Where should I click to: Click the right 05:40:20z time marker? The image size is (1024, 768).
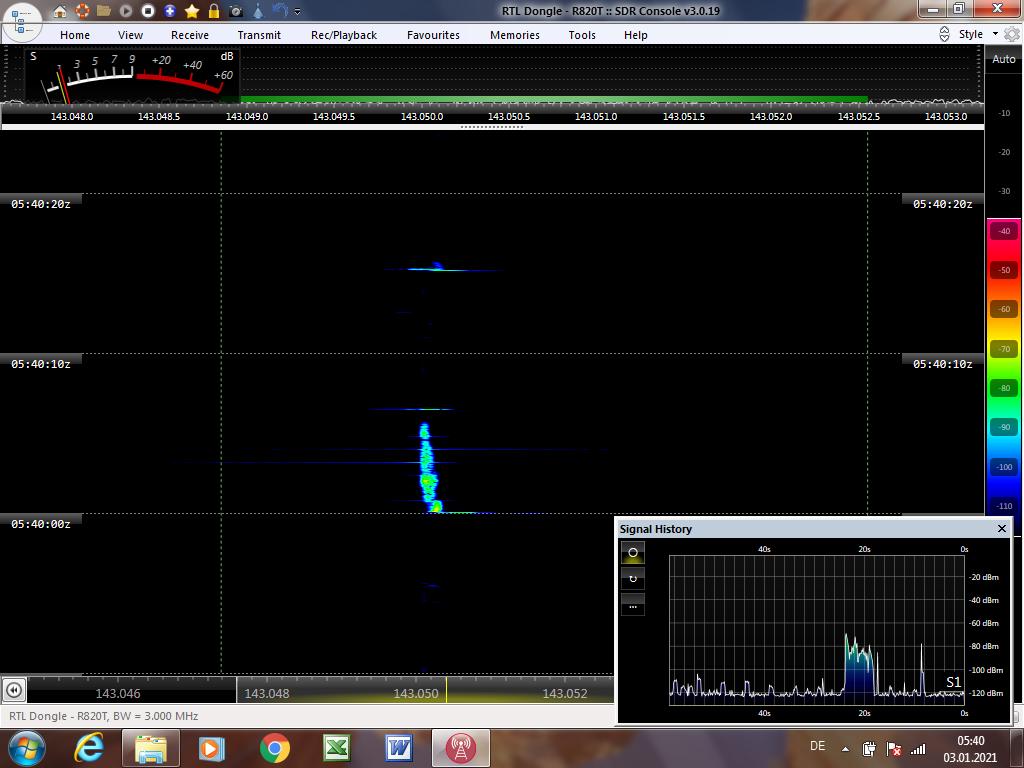[942, 204]
